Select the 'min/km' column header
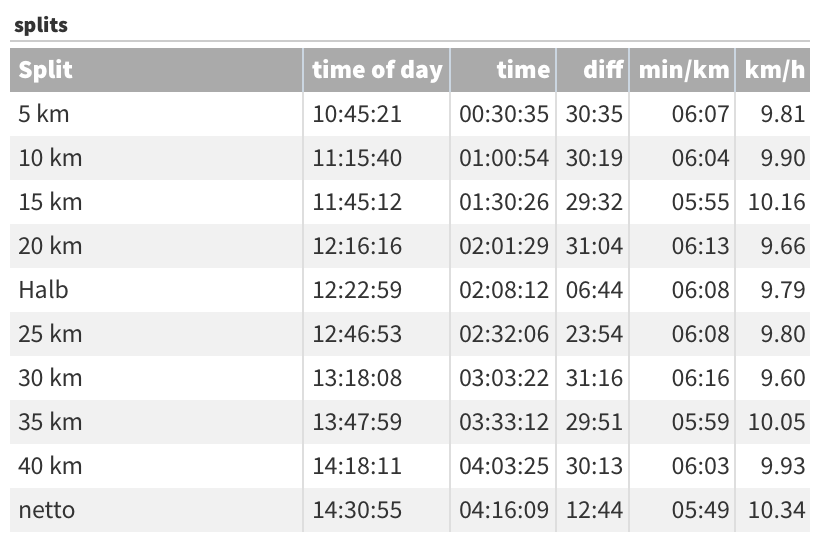Image resolution: width=822 pixels, height=546 pixels. [x=684, y=70]
